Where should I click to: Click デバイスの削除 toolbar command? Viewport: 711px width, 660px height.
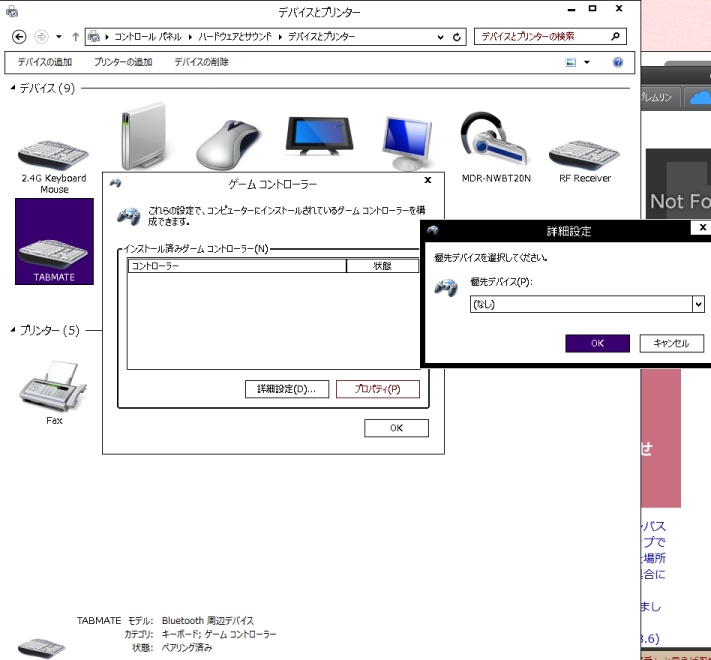click(202, 62)
